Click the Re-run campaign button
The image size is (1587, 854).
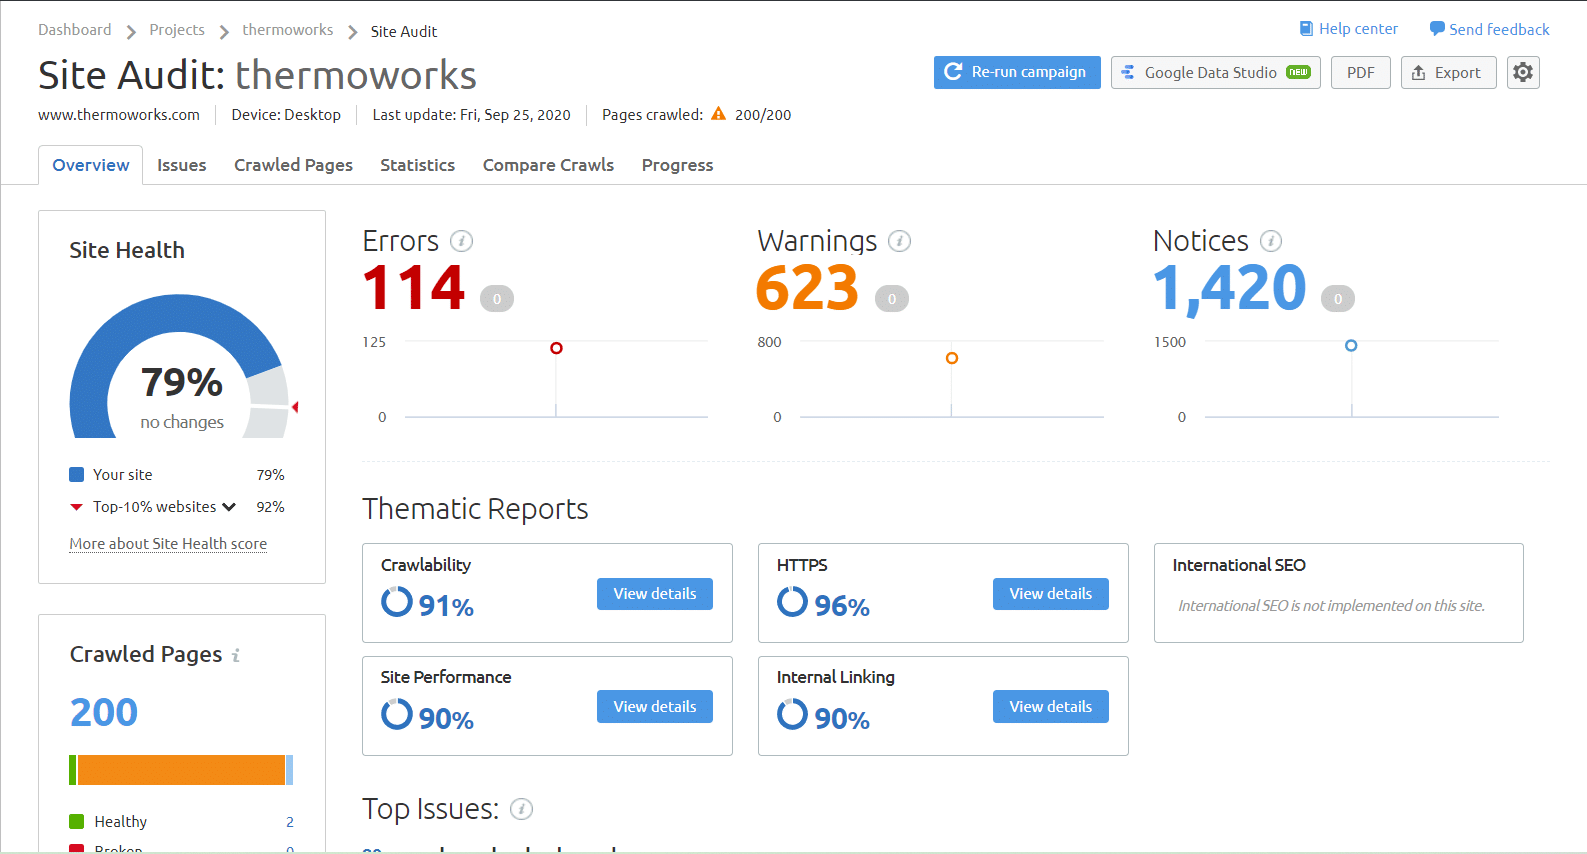(1016, 72)
